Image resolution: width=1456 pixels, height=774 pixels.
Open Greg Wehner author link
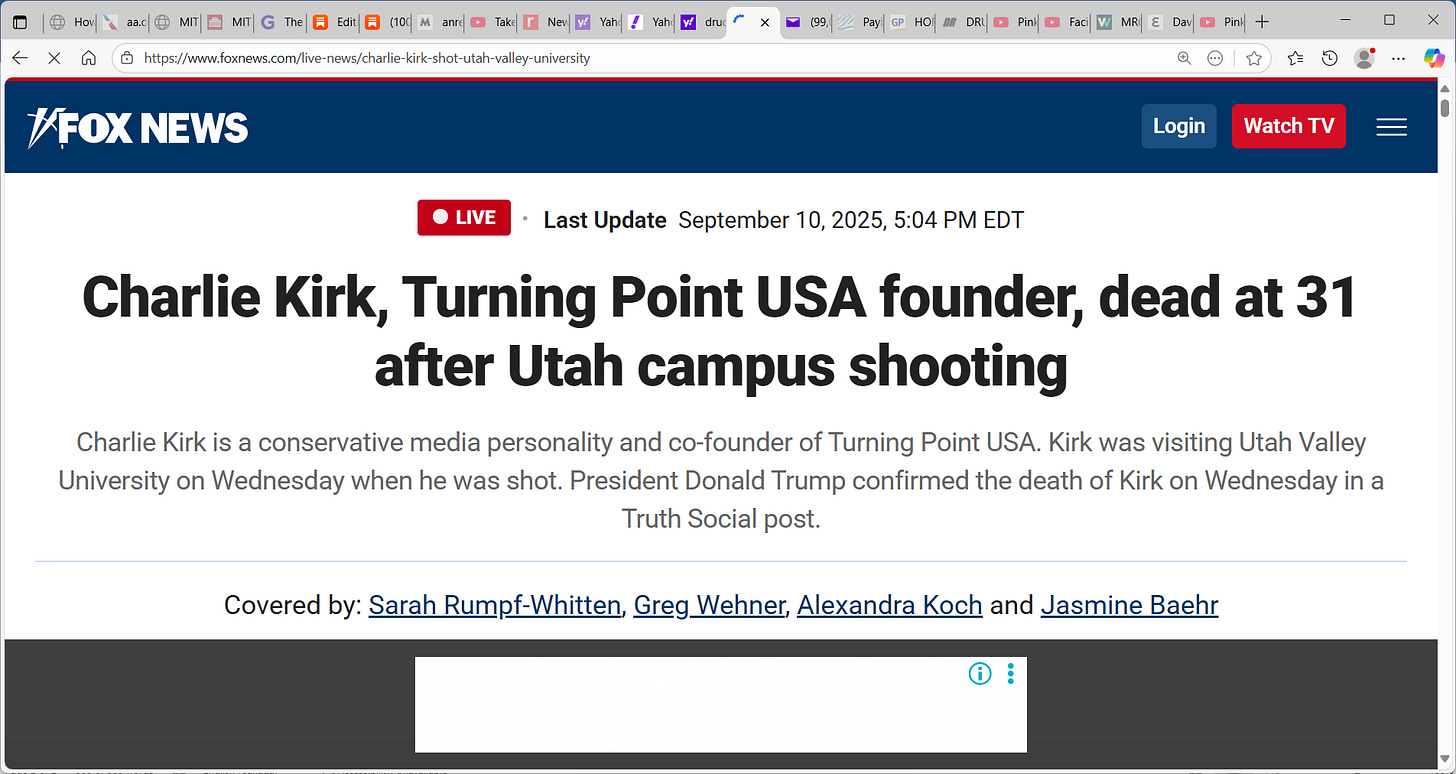point(709,605)
